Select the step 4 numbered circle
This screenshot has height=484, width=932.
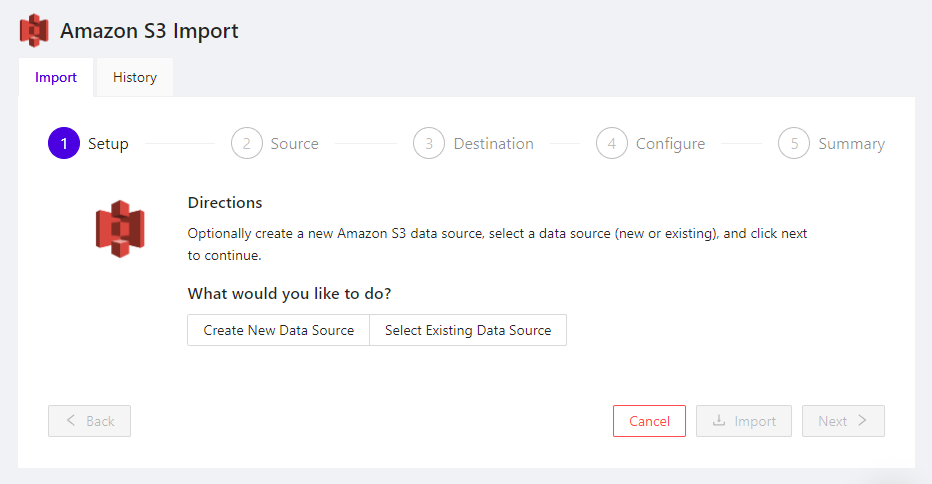[x=612, y=144]
